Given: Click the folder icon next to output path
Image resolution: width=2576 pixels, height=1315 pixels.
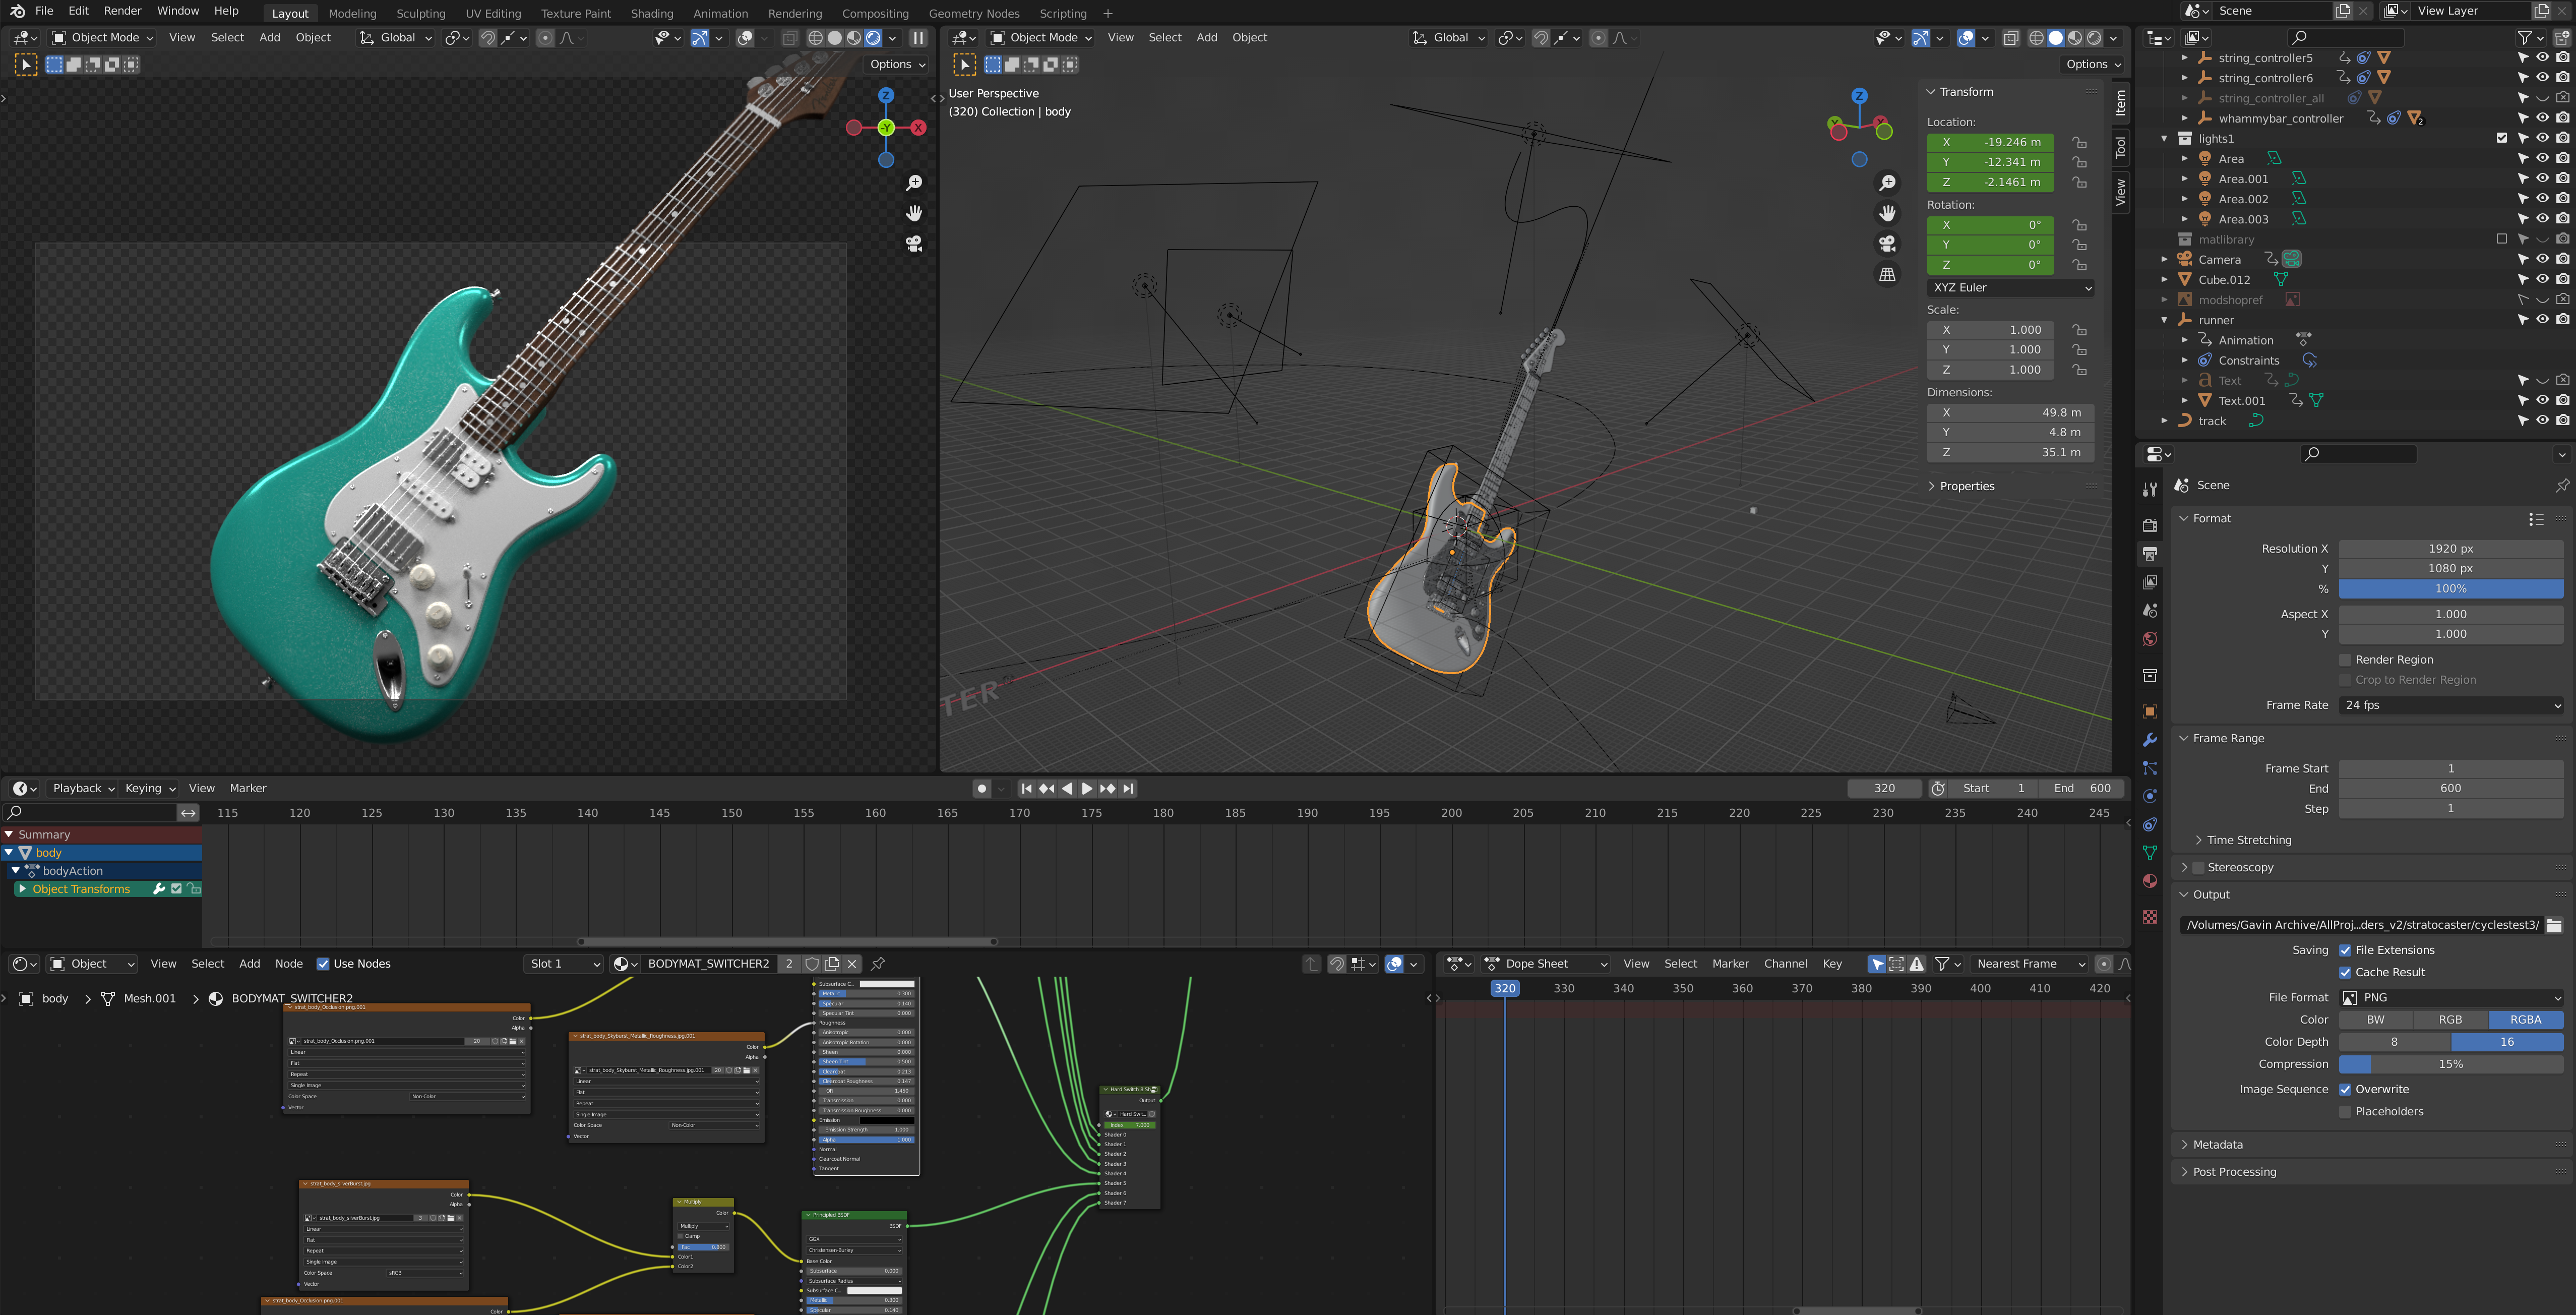Looking at the screenshot, I should pyautogui.click(x=2553, y=925).
